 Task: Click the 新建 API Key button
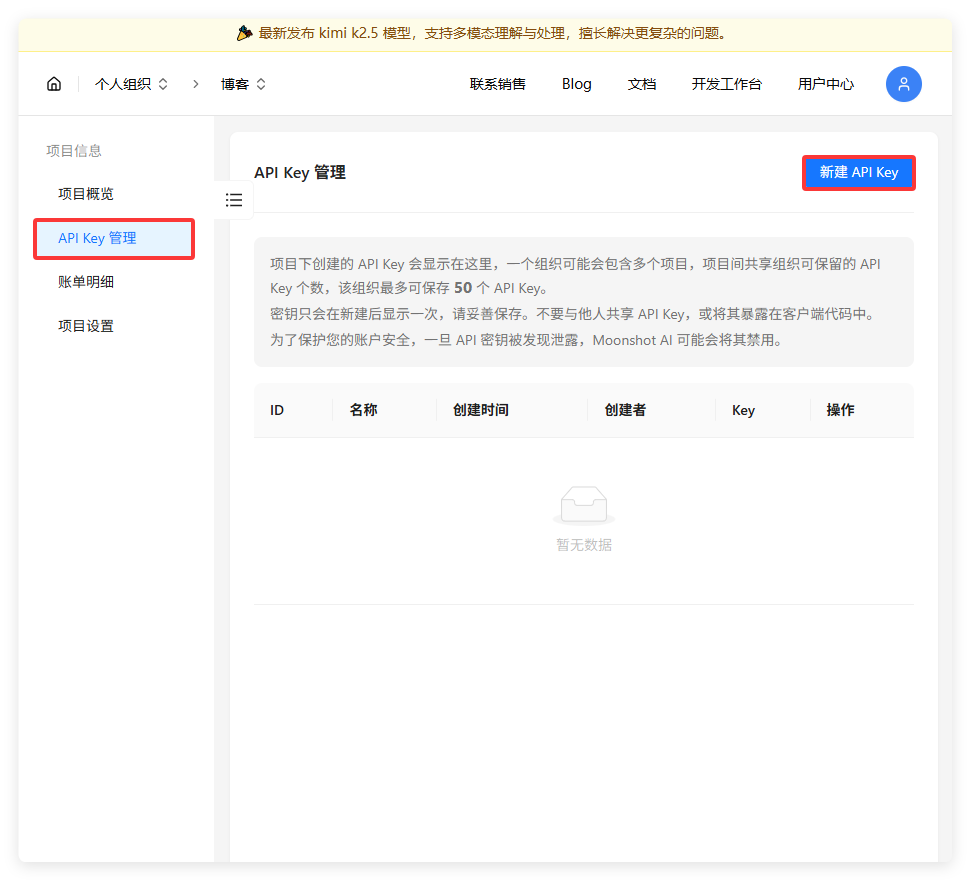(858, 173)
